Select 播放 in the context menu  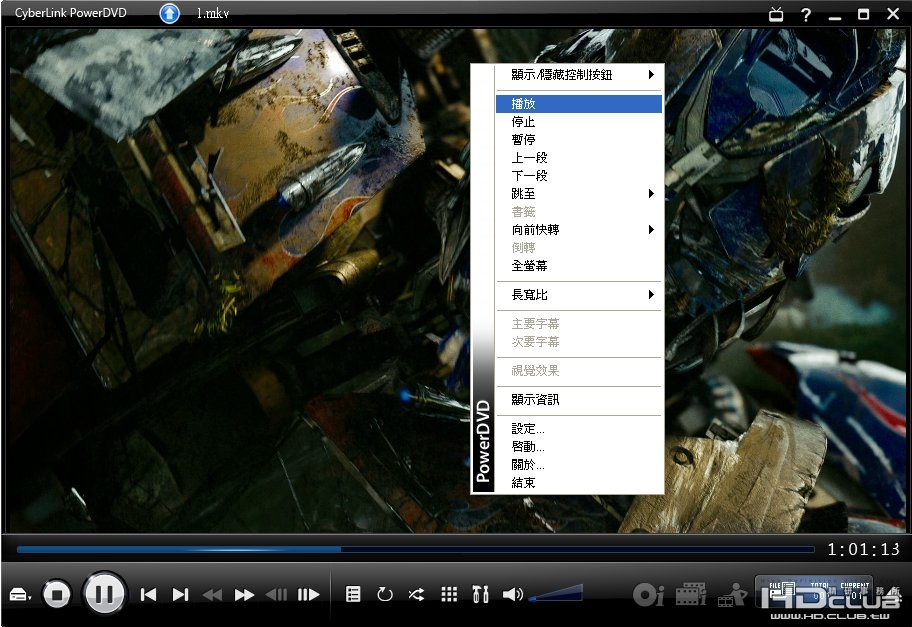(x=579, y=104)
